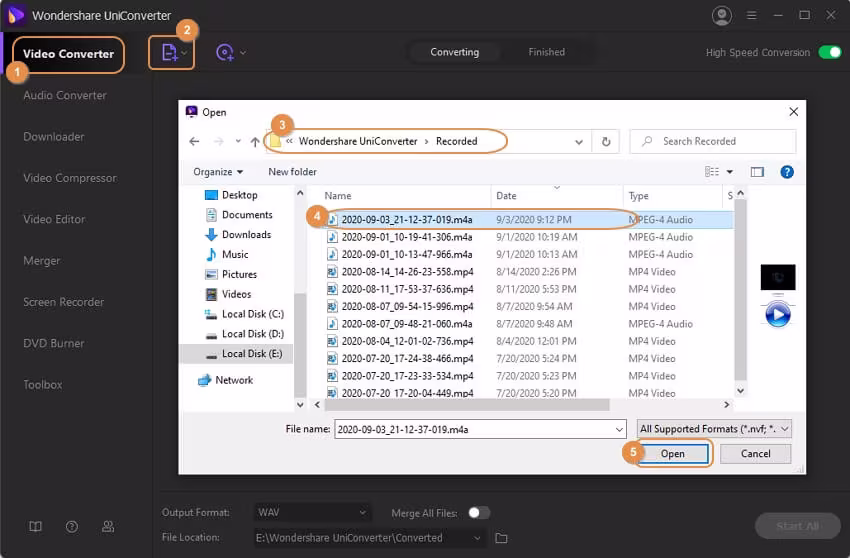
Task: Select Downloads in navigation pane
Action: point(238,234)
